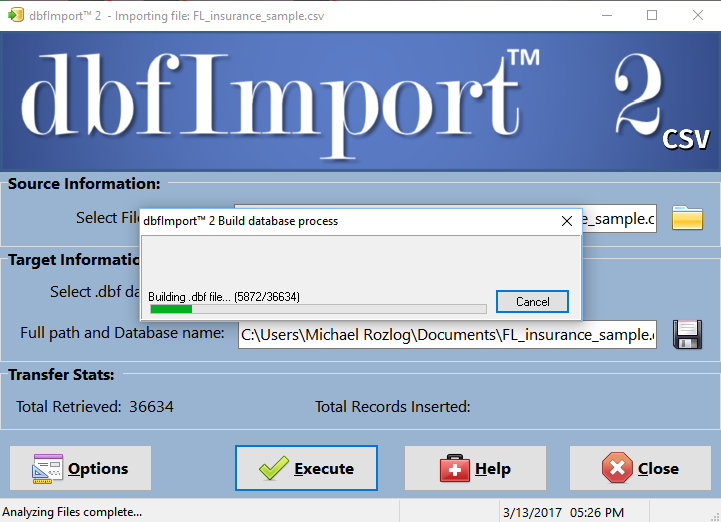Click the Execute button
Screen dimensions: 721x522
click(306, 468)
